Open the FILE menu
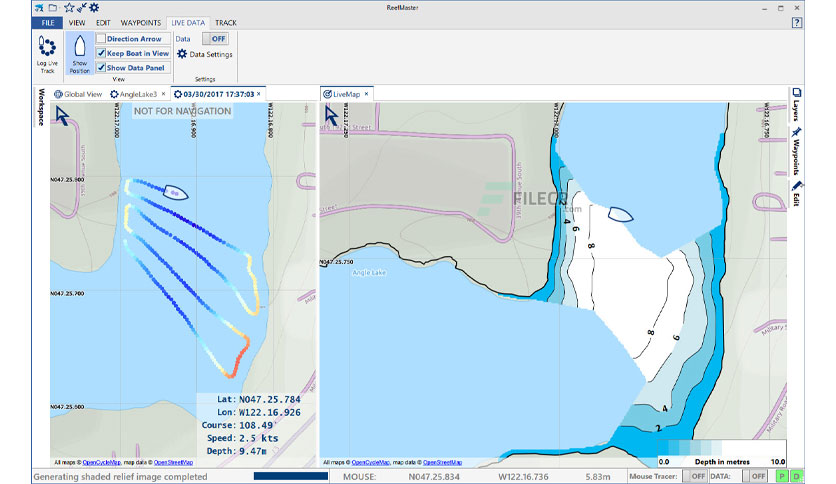Screen dimensions: 836x484 (47, 23)
